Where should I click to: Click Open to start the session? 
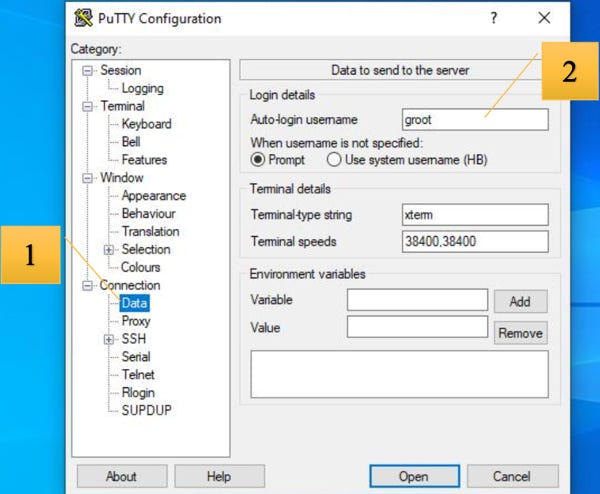coord(414,476)
